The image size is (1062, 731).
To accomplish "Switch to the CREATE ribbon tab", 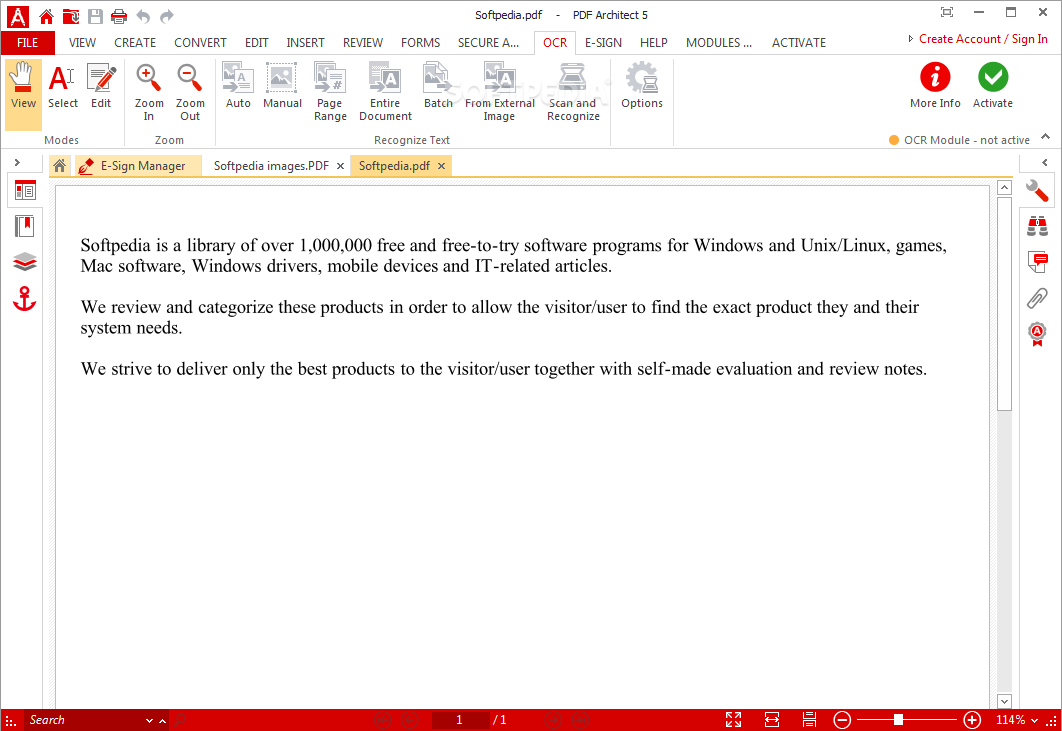I will pyautogui.click(x=135, y=43).
